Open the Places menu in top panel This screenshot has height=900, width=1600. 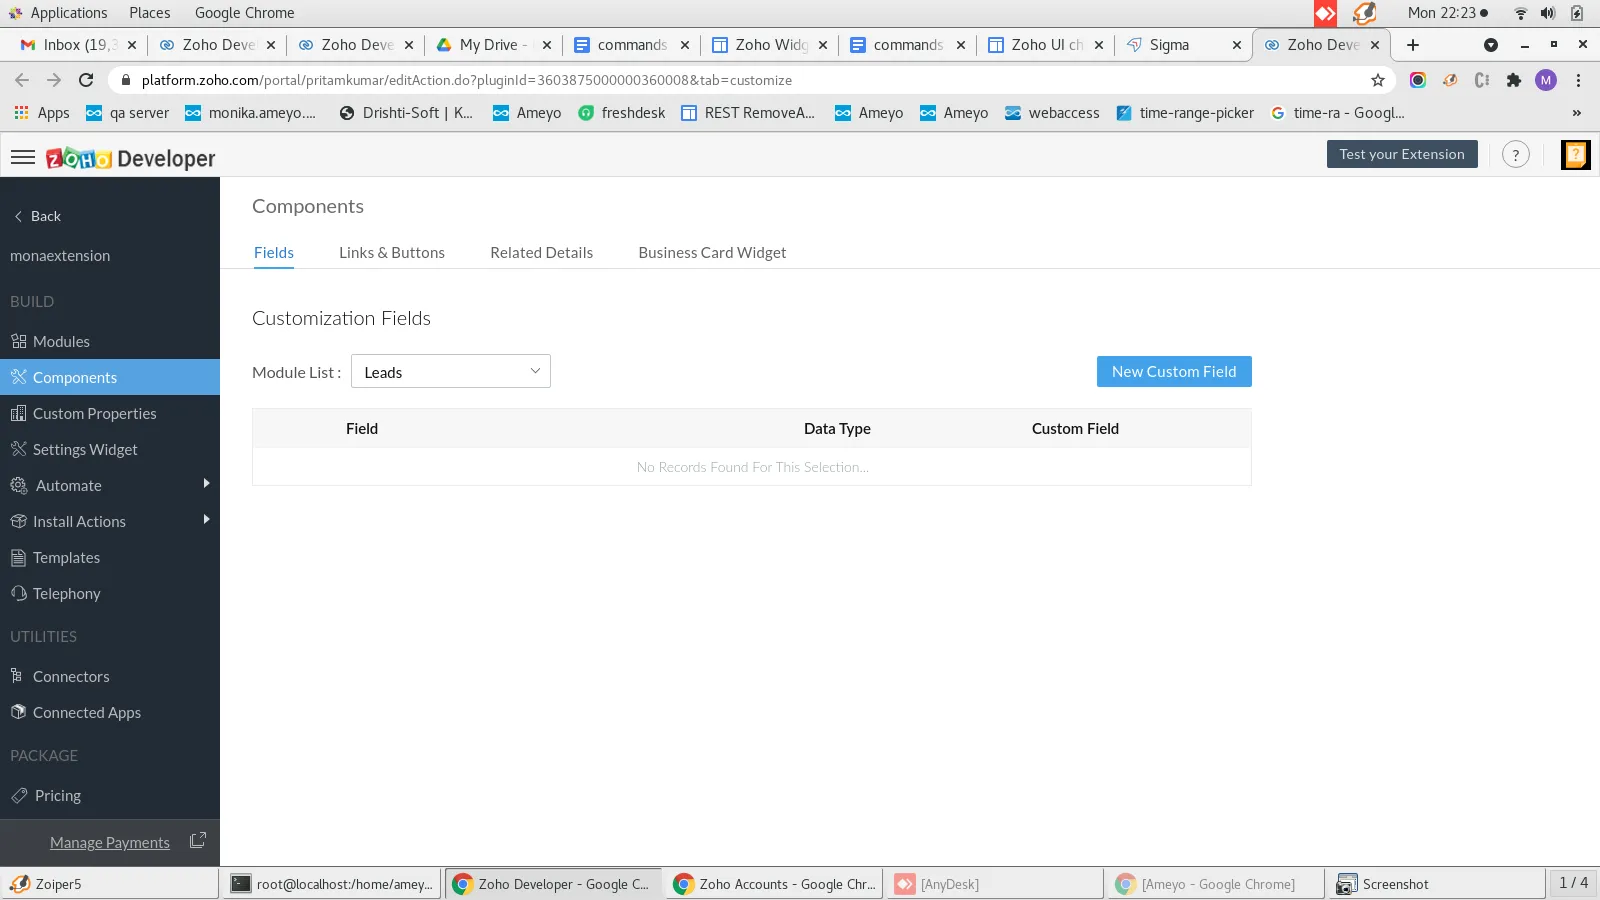150,13
